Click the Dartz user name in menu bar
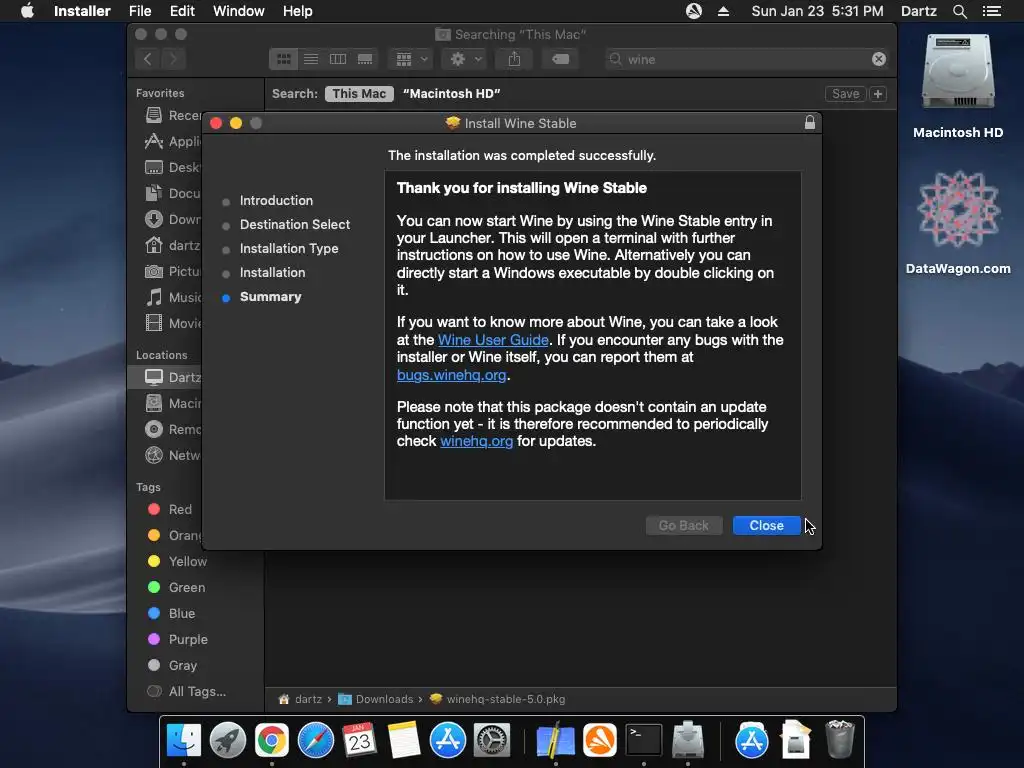1024x768 pixels. pos(918,11)
